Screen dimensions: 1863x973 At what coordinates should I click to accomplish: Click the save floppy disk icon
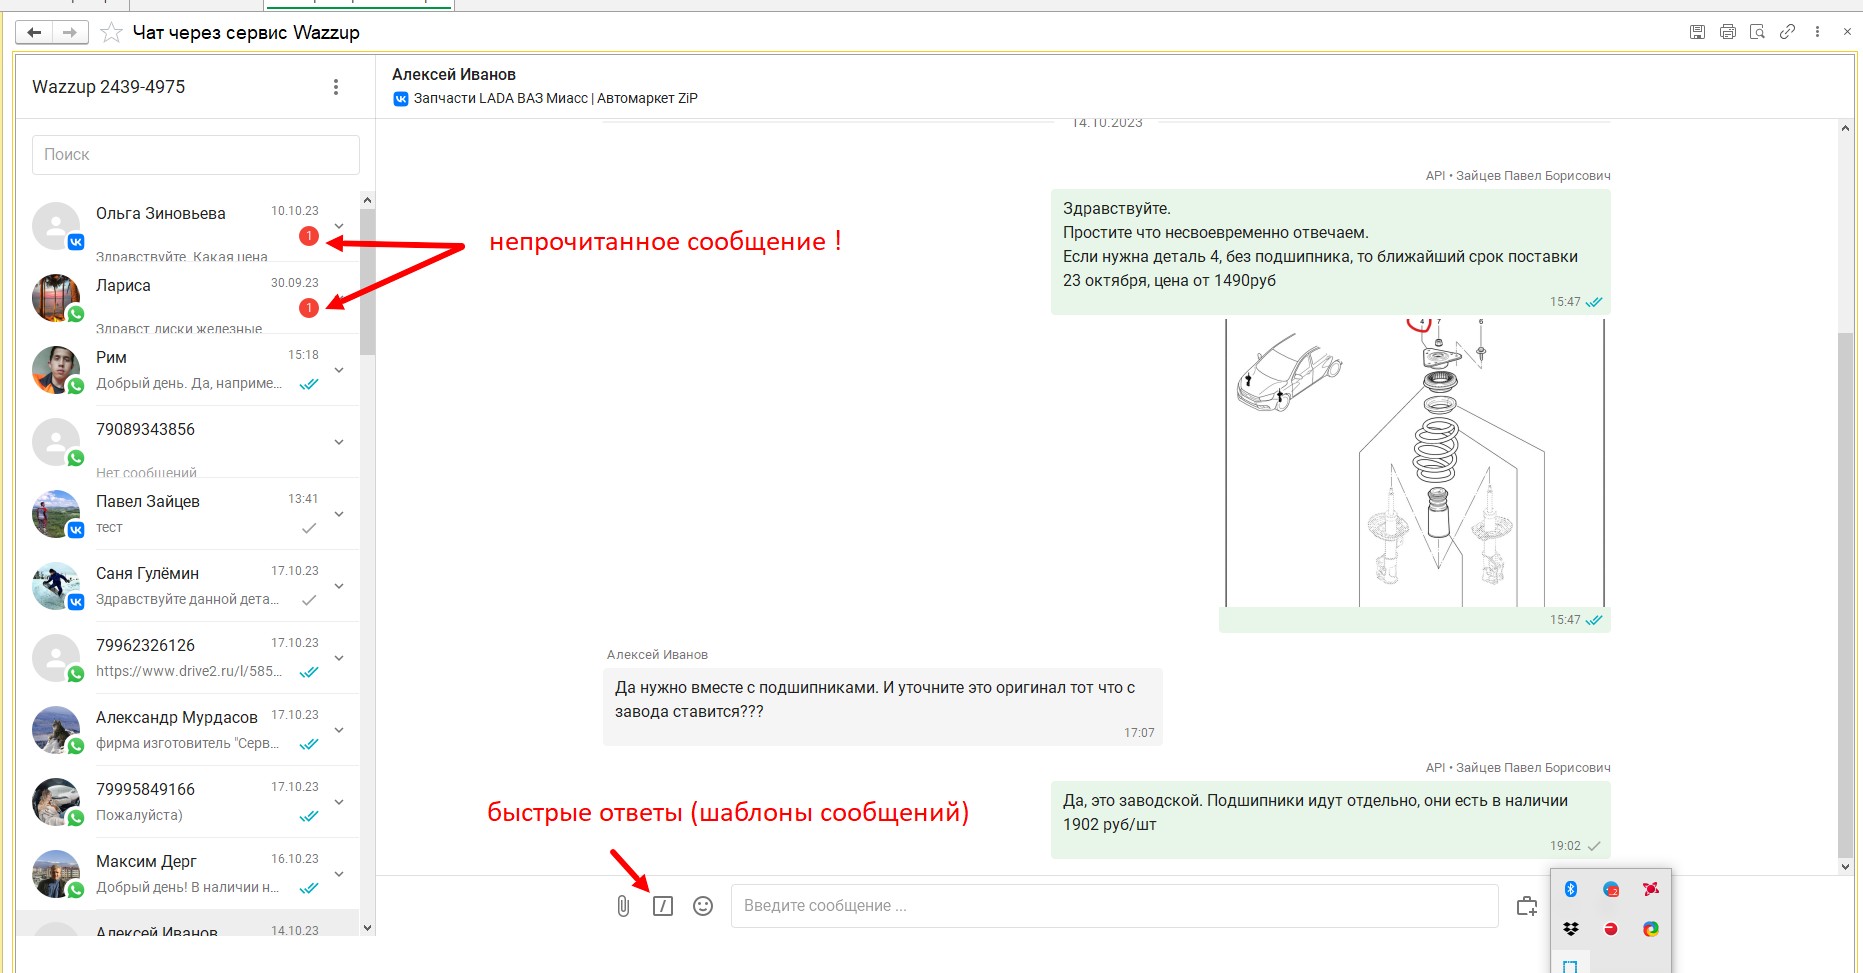tap(1697, 32)
